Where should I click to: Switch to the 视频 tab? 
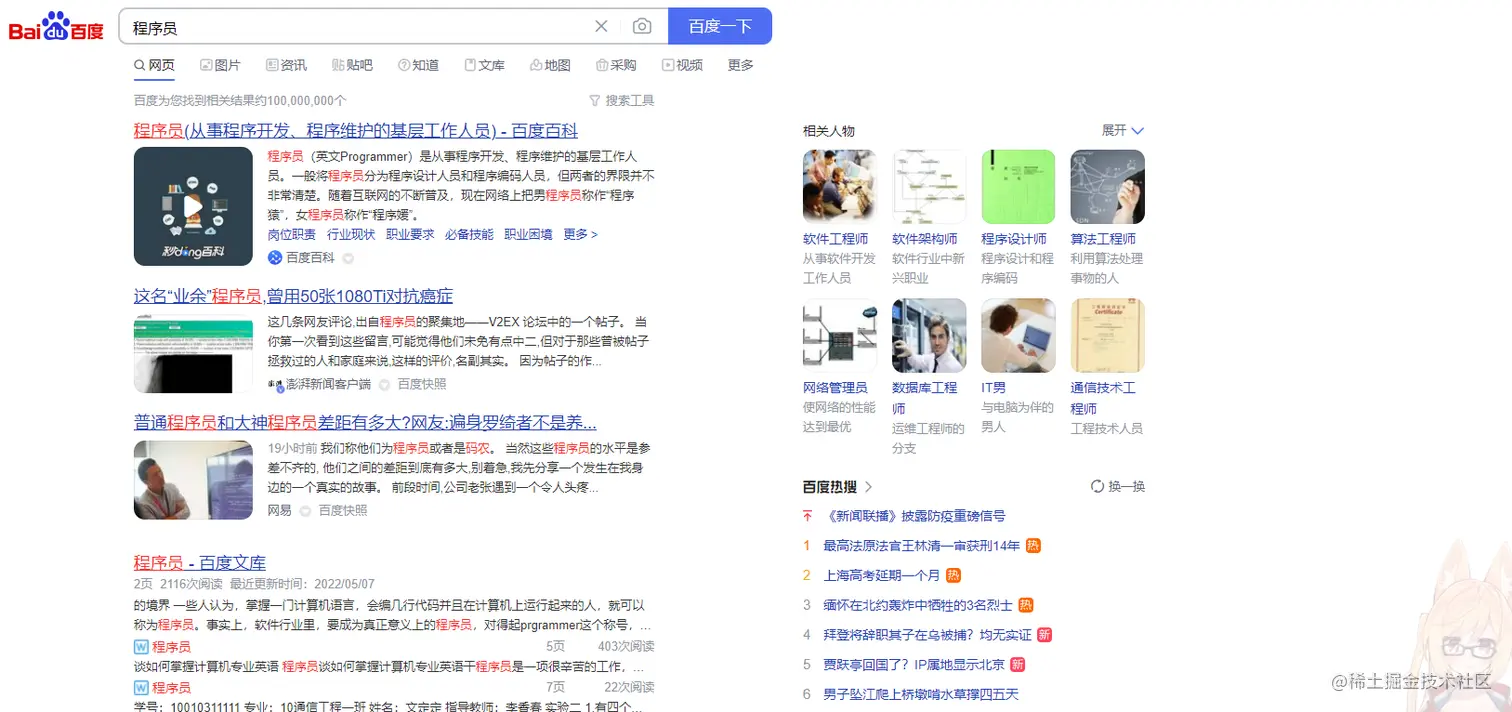(682, 65)
